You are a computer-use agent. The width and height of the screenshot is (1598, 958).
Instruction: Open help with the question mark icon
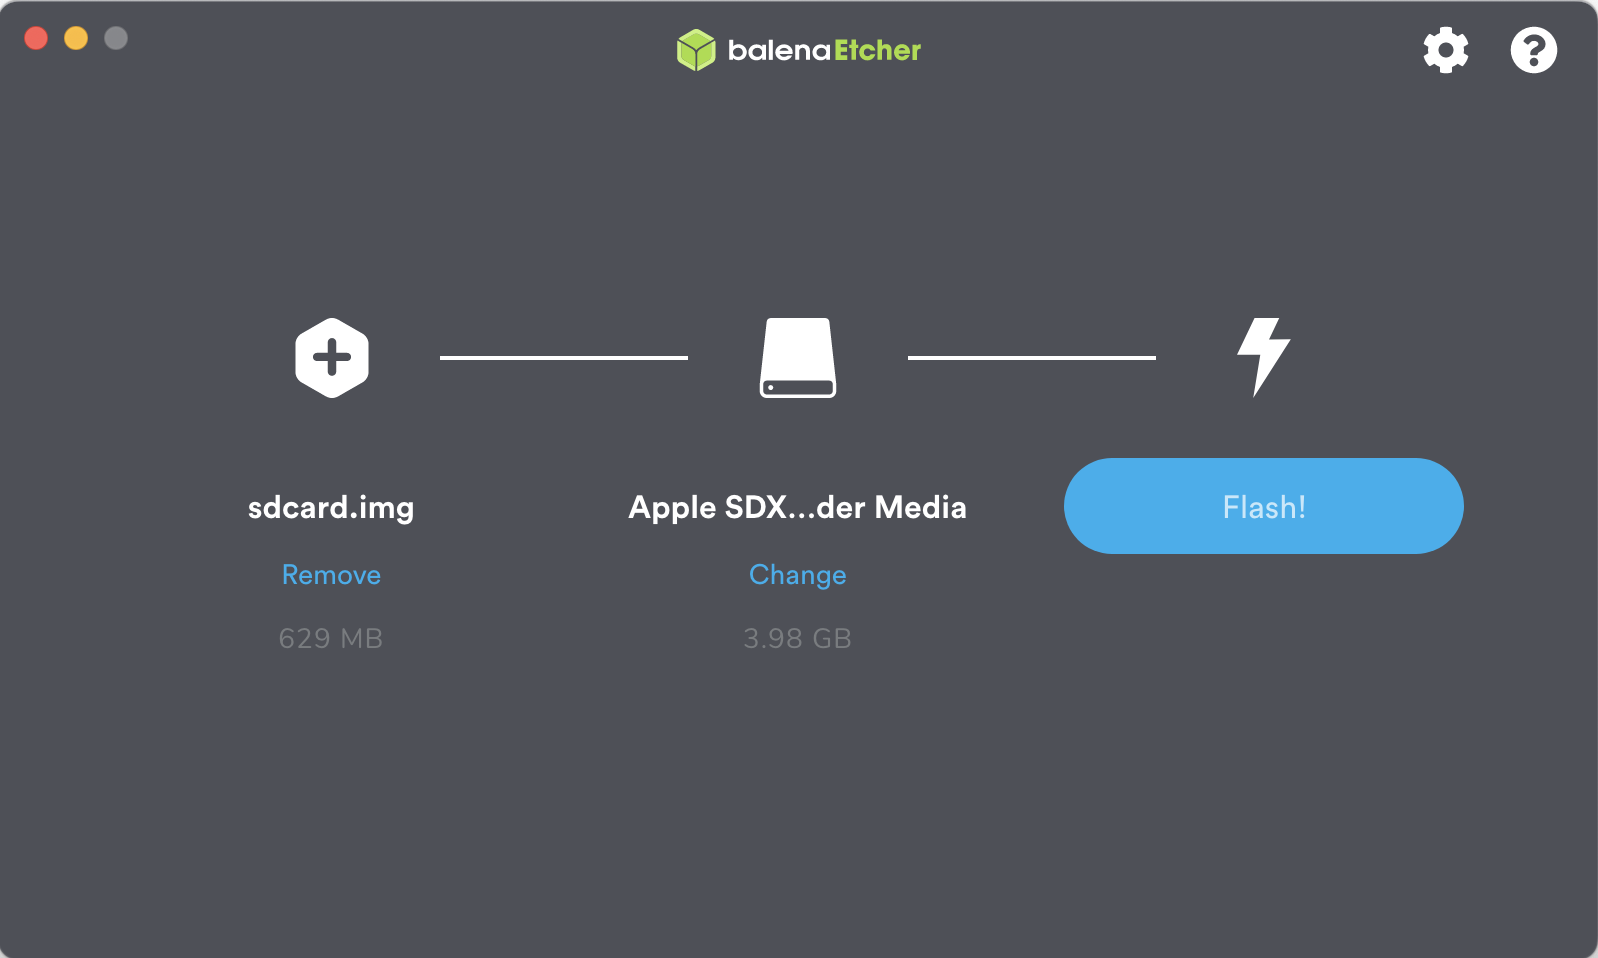pos(1533,50)
